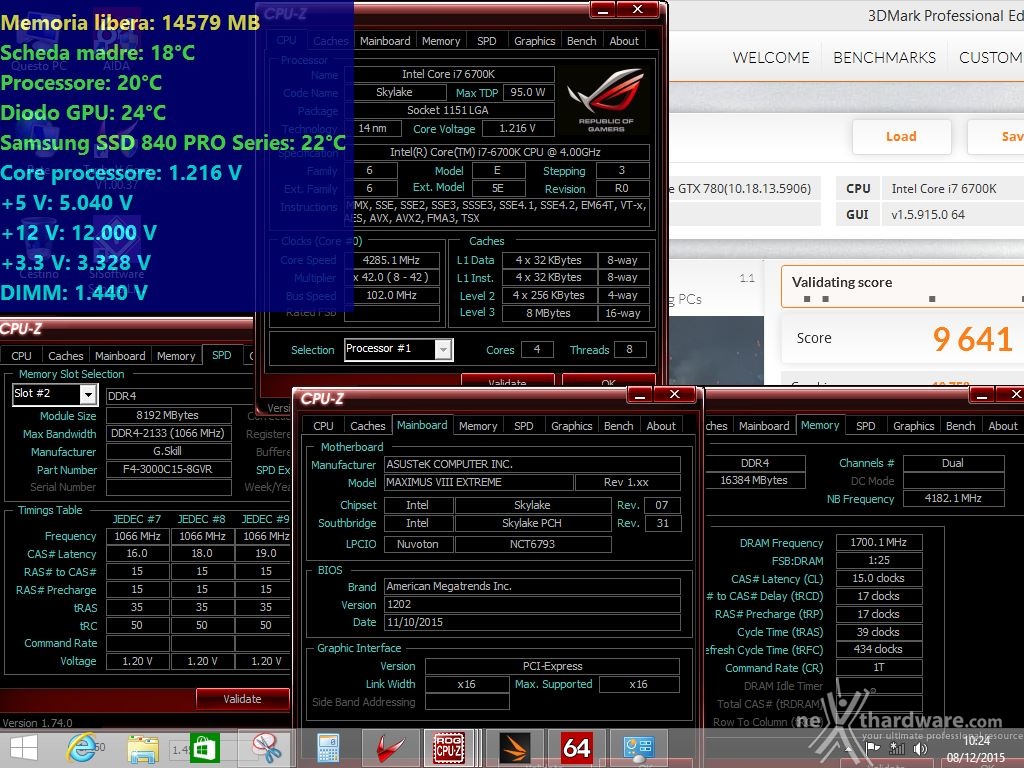The height and width of the screenshot is (768, 1024).
Task: Click Validate button in SPD CPU-Z window
Action: click(242, 699)
